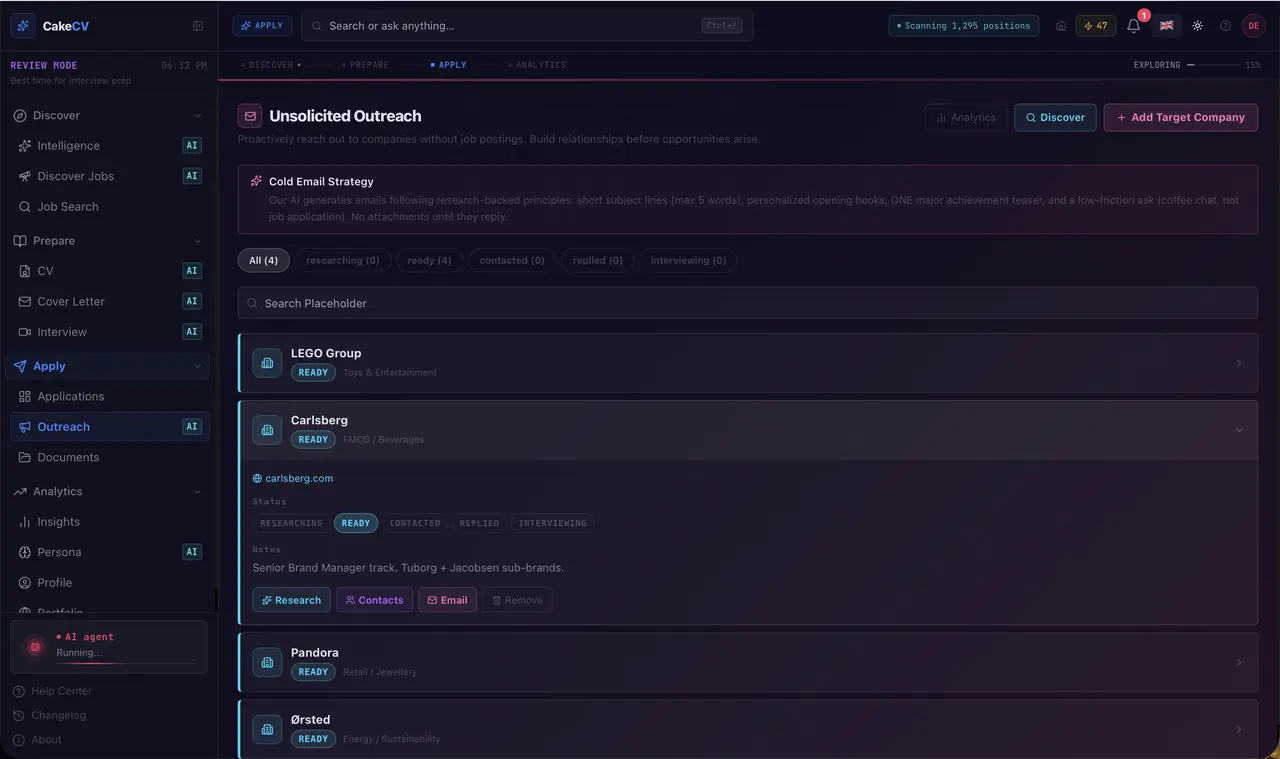Click the LEGO Group building icon
1280x759 pixels.
click(267, 363)
